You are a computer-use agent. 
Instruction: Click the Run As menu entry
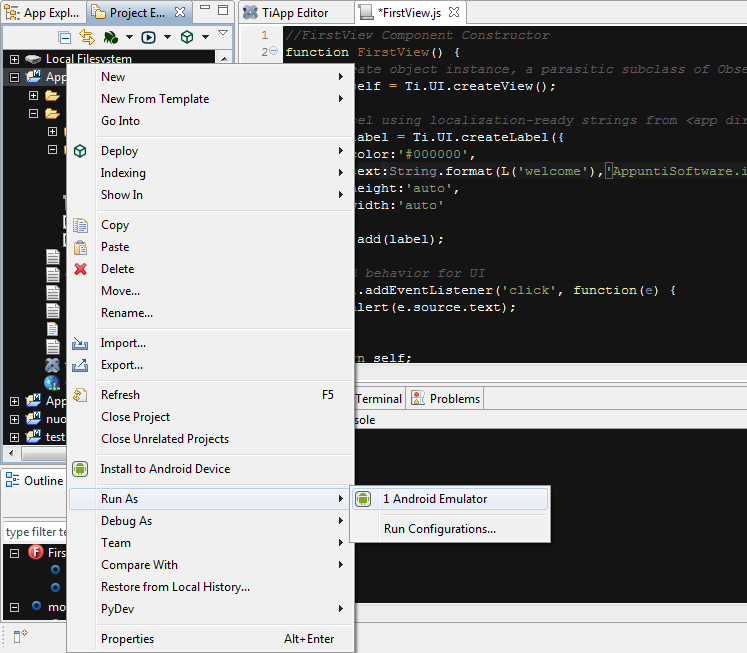[211, 499]
